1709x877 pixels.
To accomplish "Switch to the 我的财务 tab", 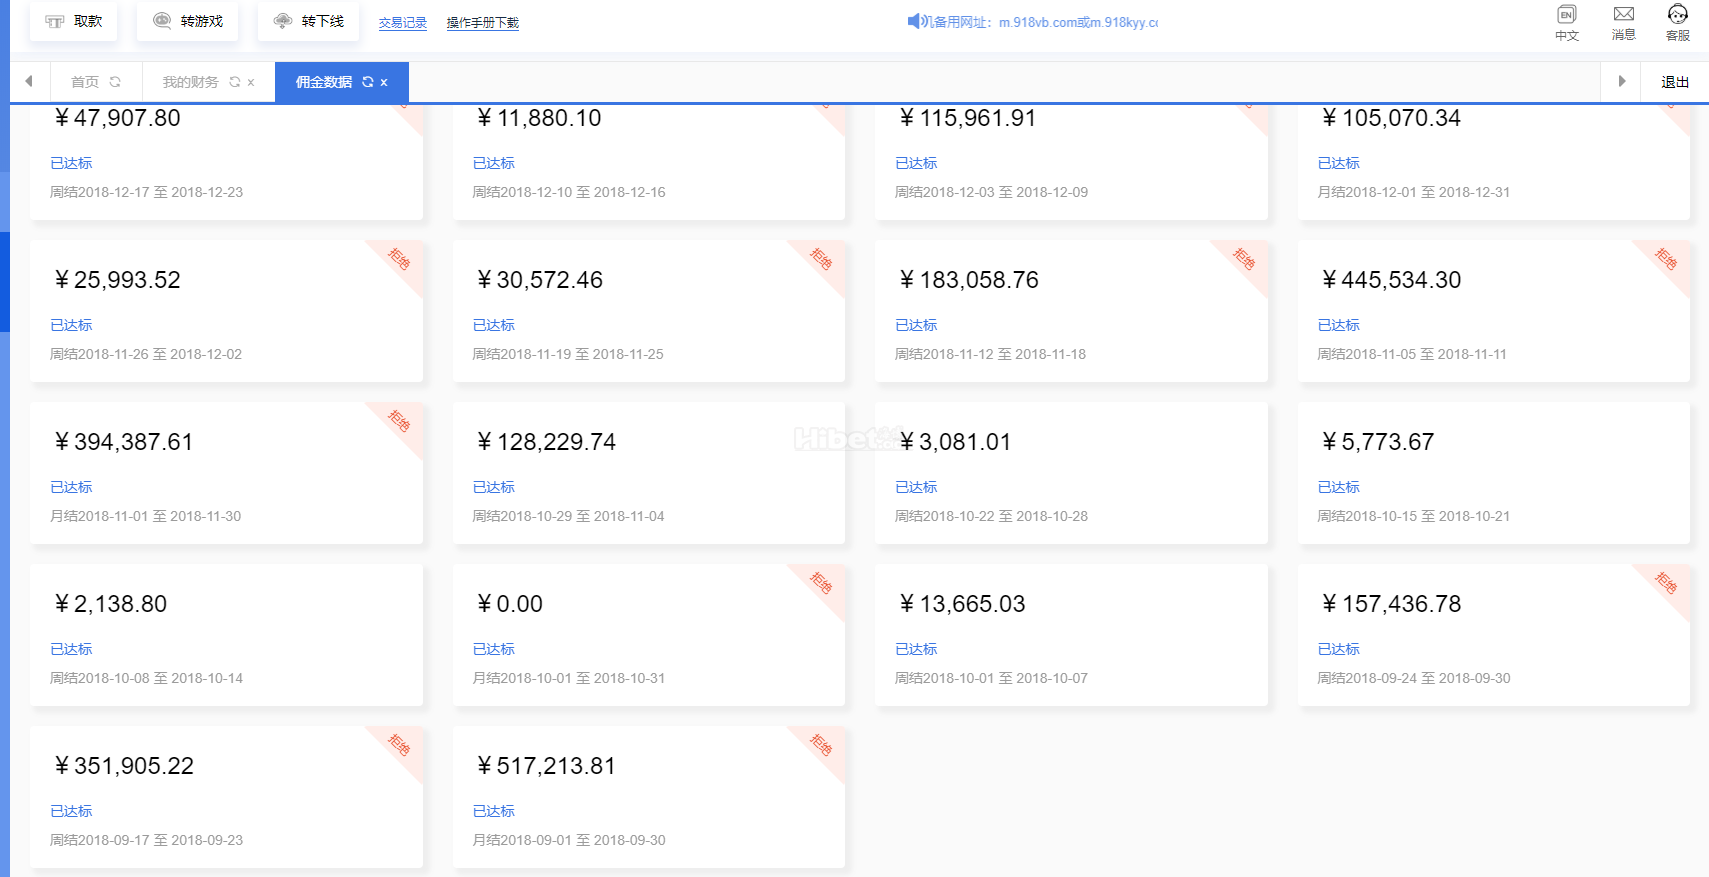I will [x=190, y=82].
